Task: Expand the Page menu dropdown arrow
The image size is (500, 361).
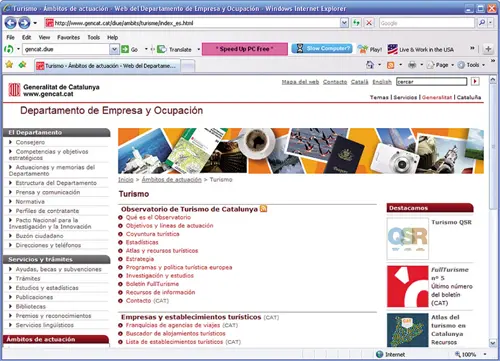Action: coord(453,65)
